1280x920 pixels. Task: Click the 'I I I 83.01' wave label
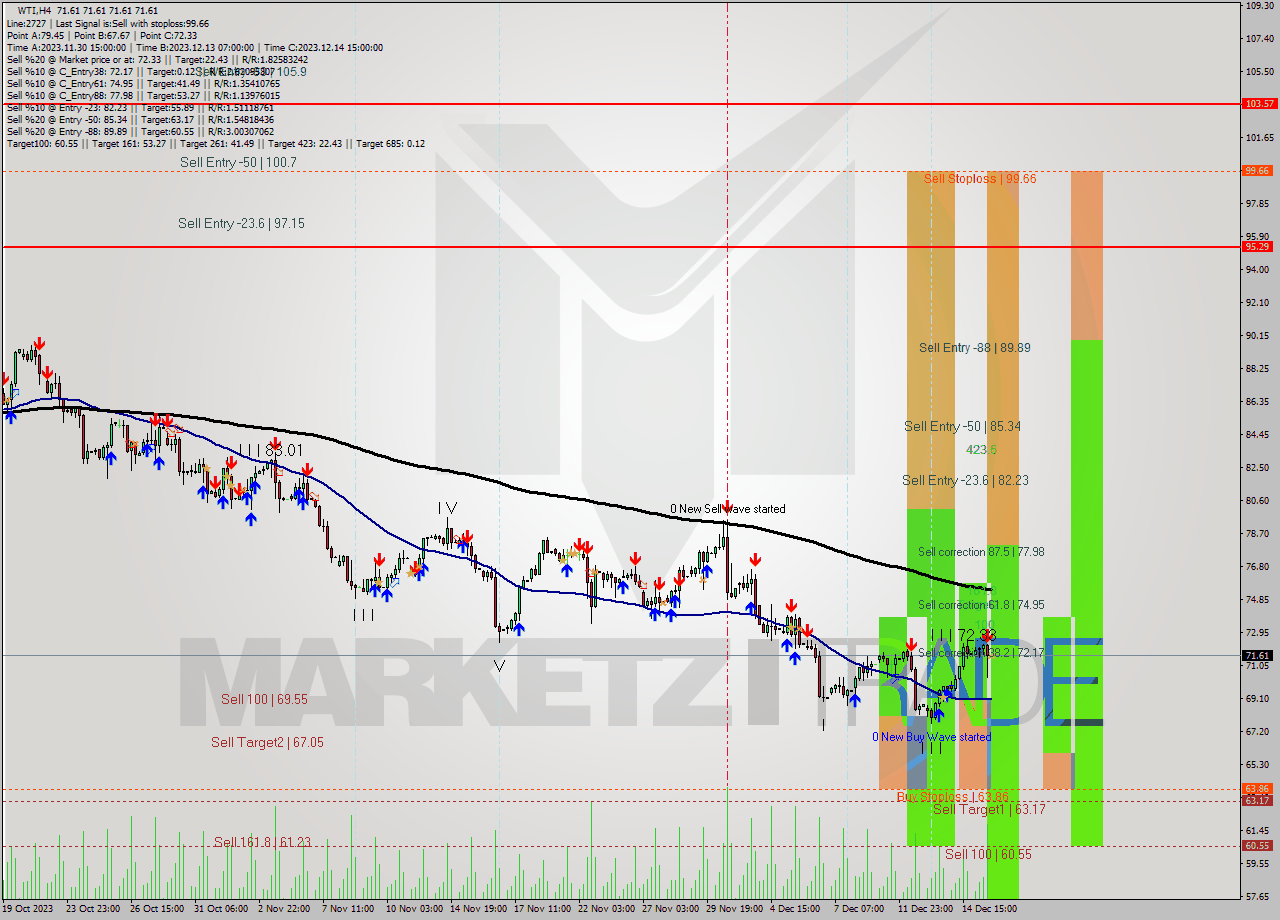coord(270,450)
